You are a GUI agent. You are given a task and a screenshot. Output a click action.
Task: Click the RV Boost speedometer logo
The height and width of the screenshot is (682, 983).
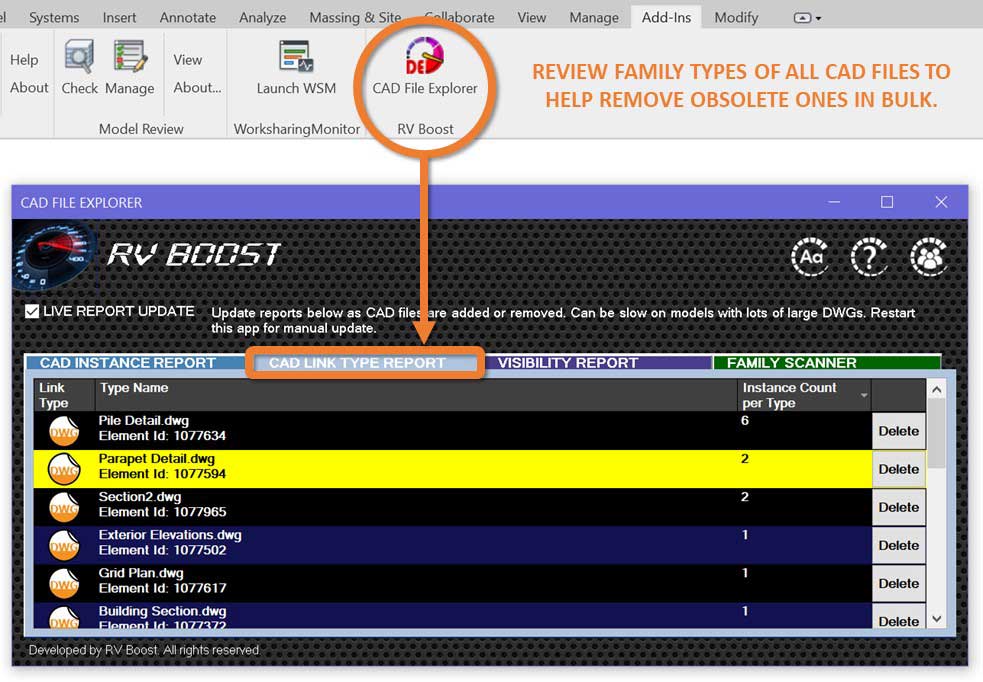click(x=55, y=256)
